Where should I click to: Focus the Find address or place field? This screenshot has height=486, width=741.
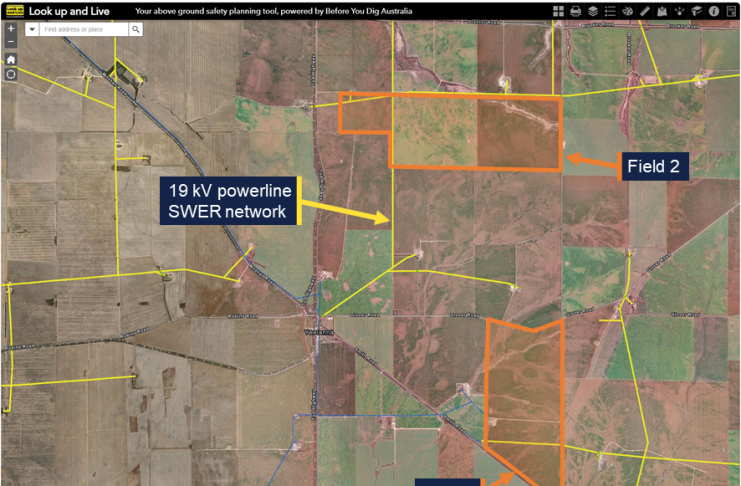tap(84, 30)
